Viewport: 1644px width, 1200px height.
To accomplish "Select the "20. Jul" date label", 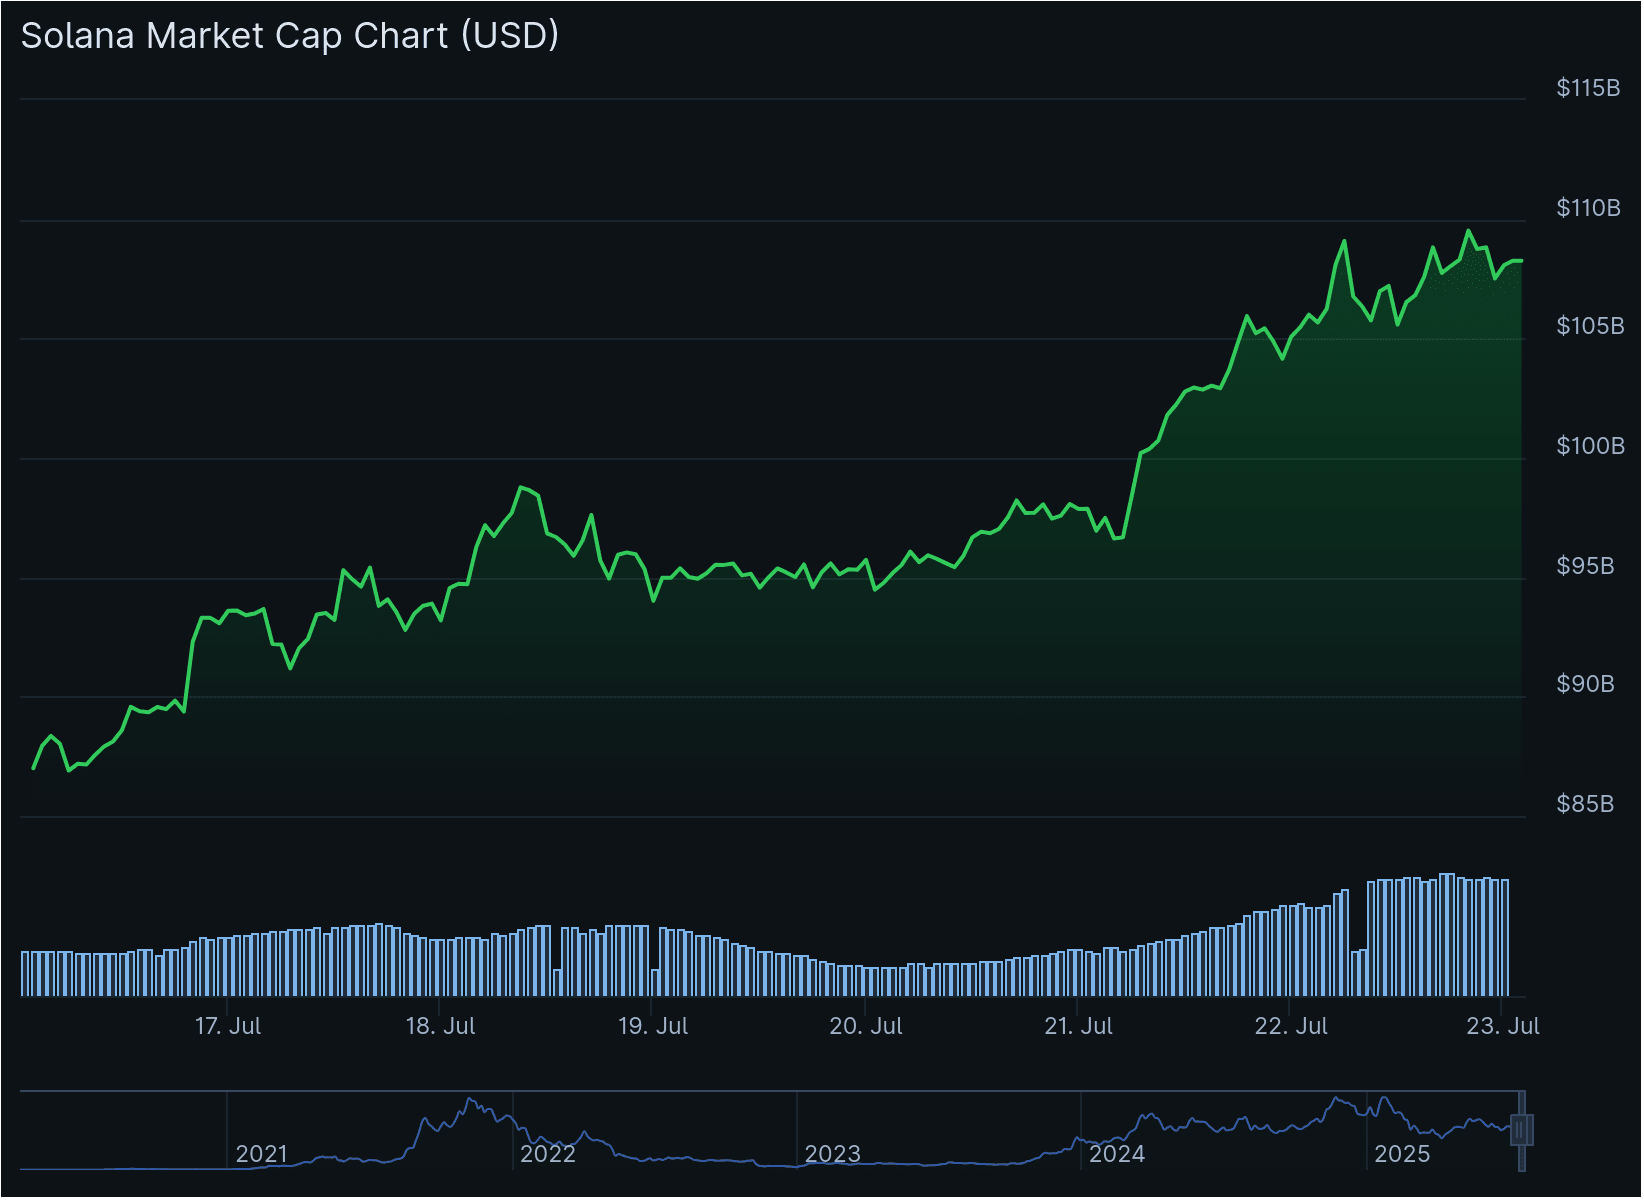I will (866, 1026).
